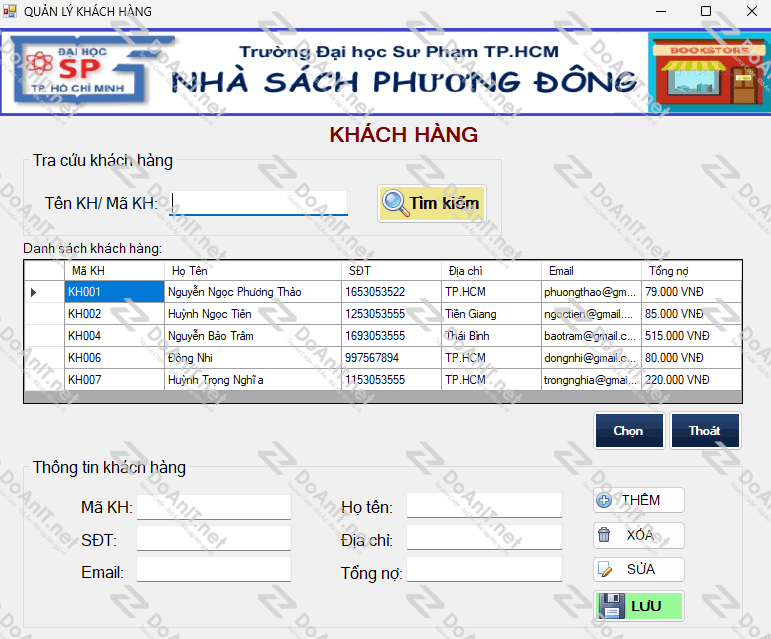Image resolution: width=771 pixels, height=639 pixels.
Task: Click the name Nguyễn Bảo Trâm
Action: pos(253,336)
